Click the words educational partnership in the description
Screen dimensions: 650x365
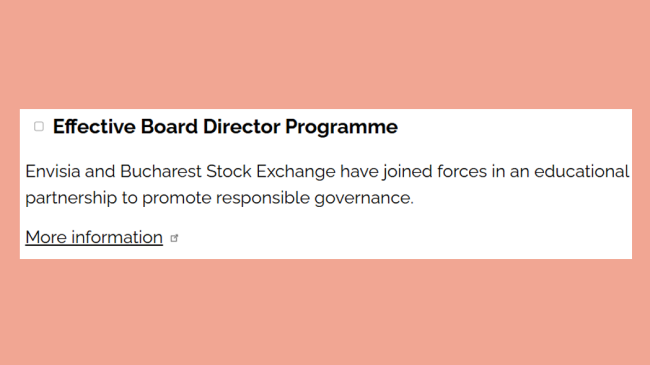[x=582, y=171]
